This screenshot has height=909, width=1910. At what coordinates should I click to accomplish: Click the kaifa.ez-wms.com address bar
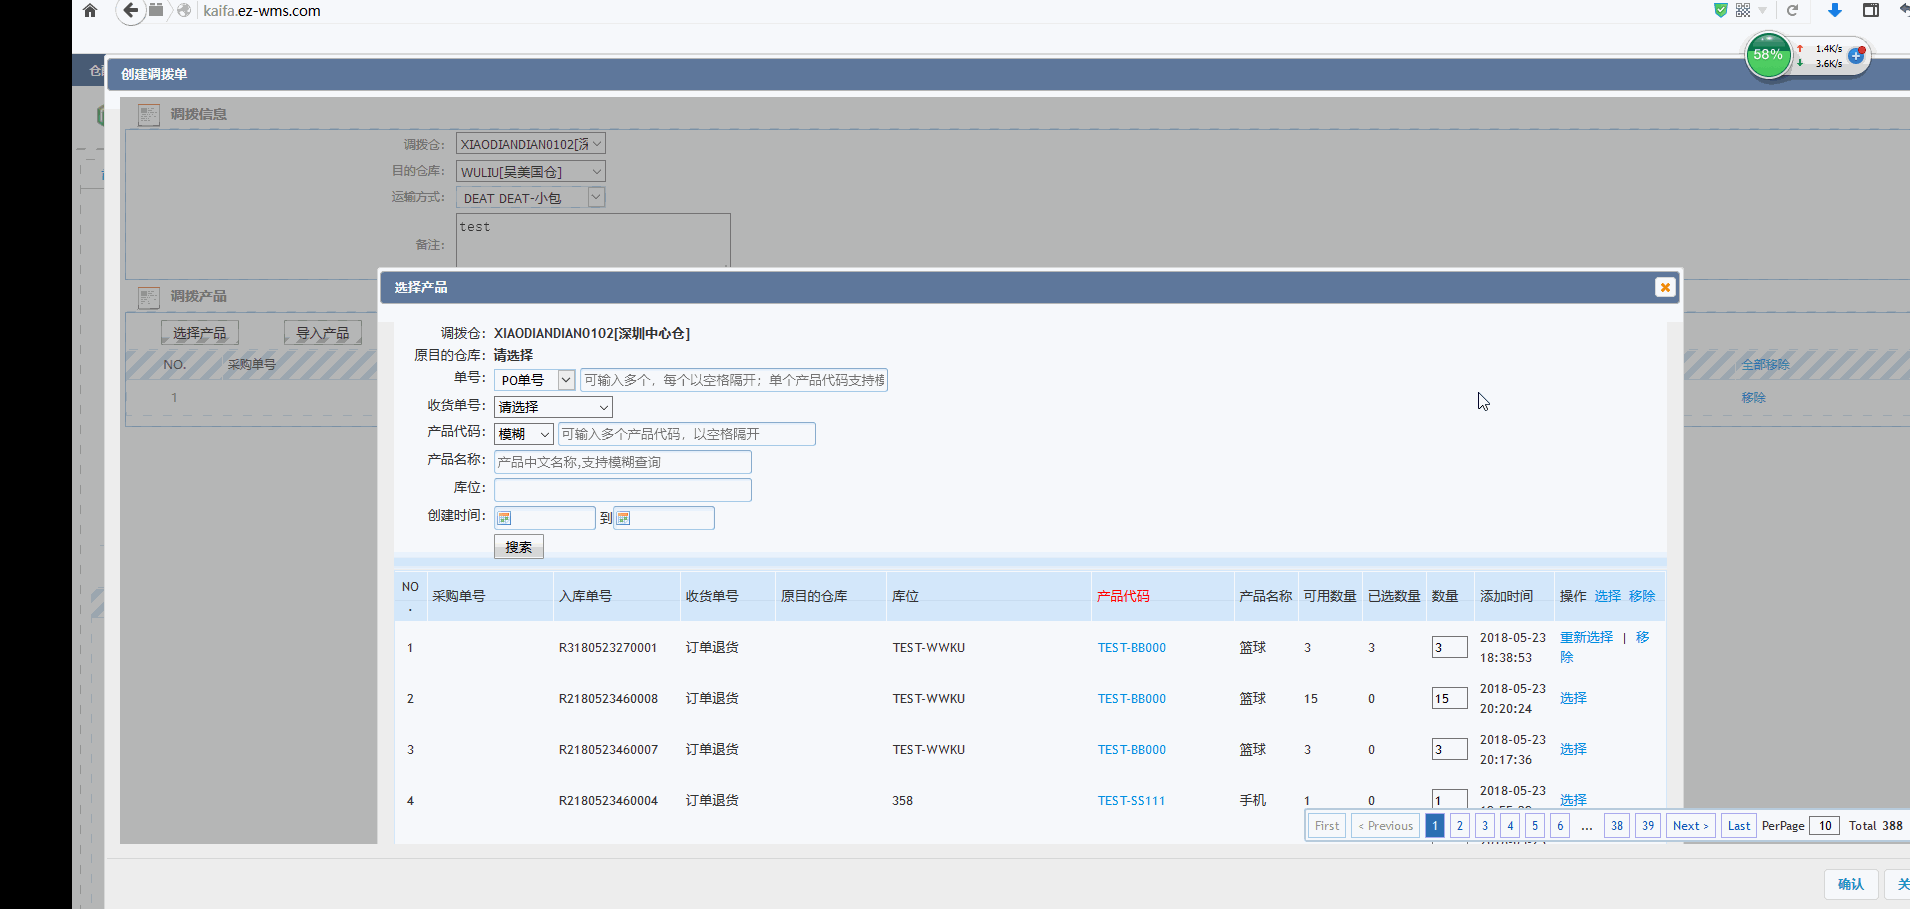pos(261,11)
